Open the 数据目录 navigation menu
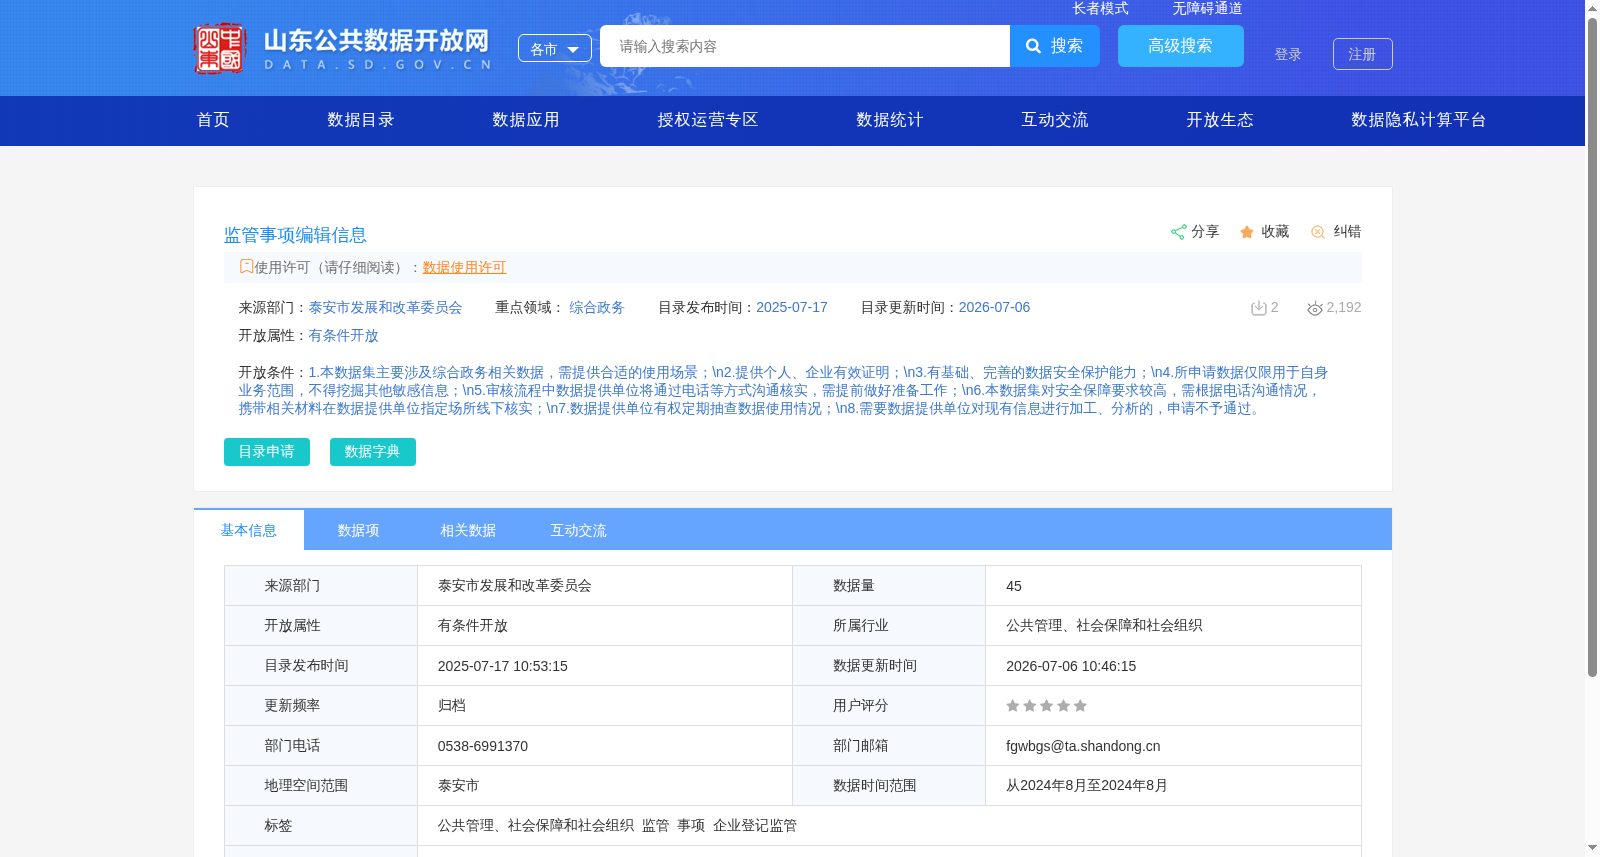The image size is (1600, 857). coord(361,120)
